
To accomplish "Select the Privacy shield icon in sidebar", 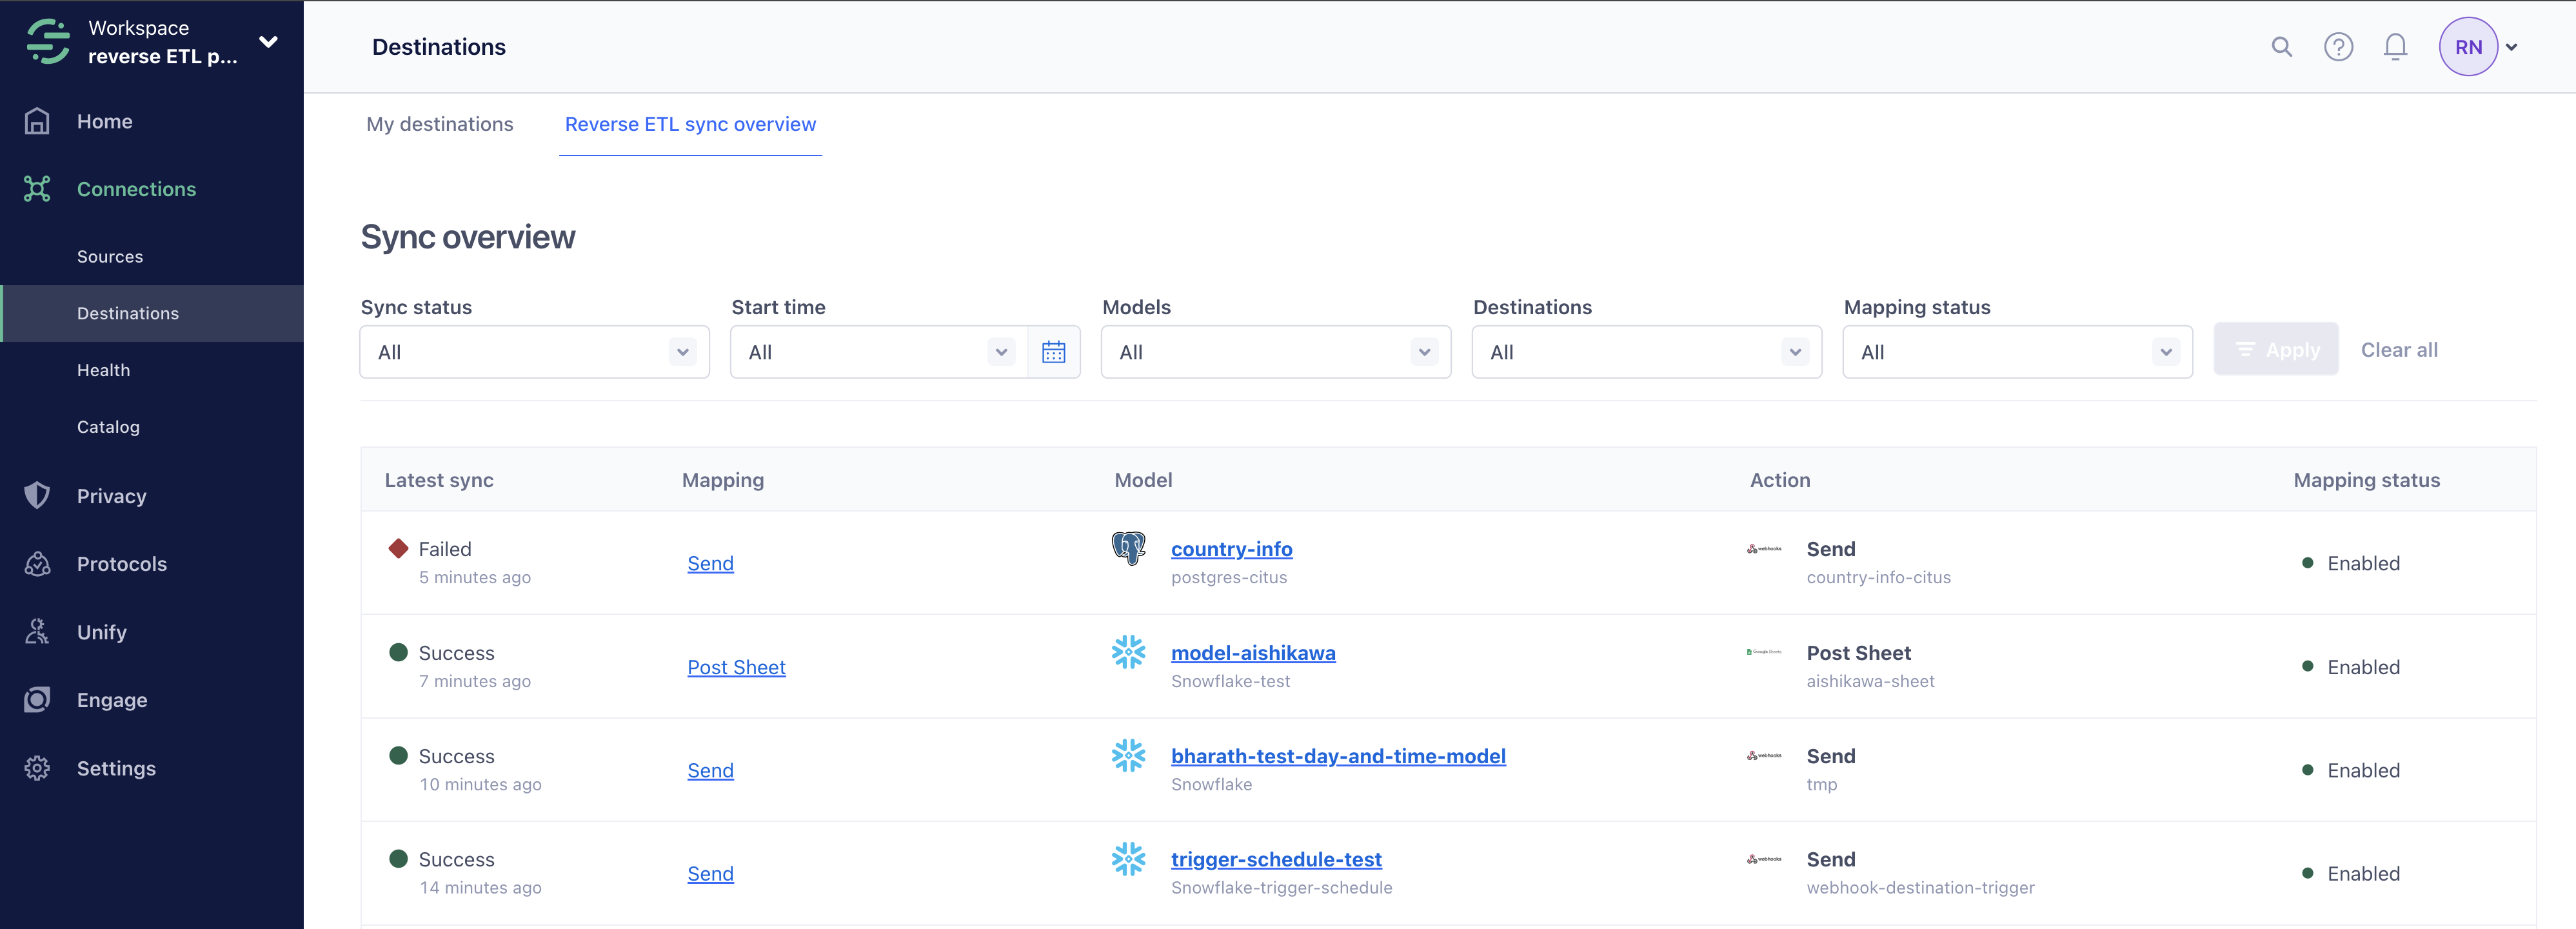I will click(37, 495).
